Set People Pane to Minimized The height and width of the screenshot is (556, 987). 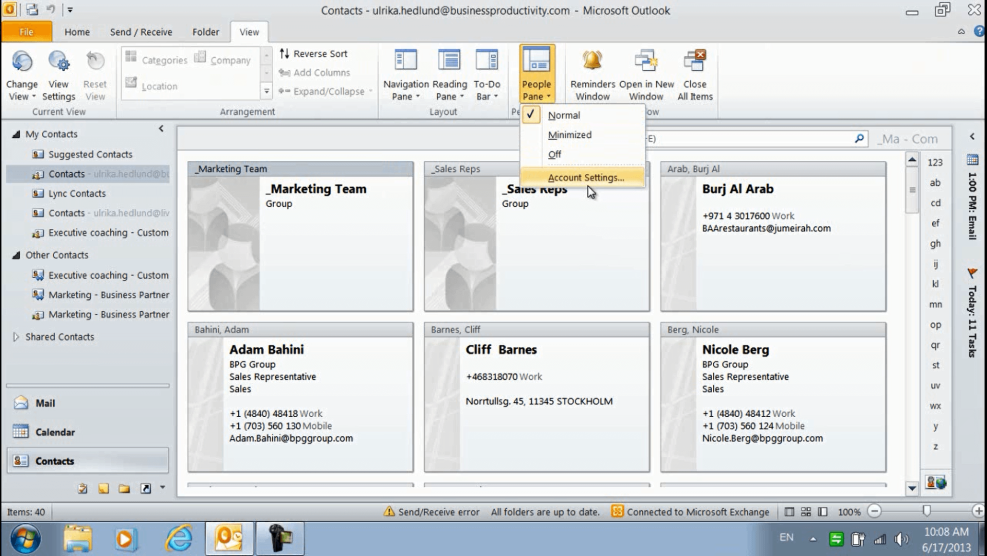point(569,135)
